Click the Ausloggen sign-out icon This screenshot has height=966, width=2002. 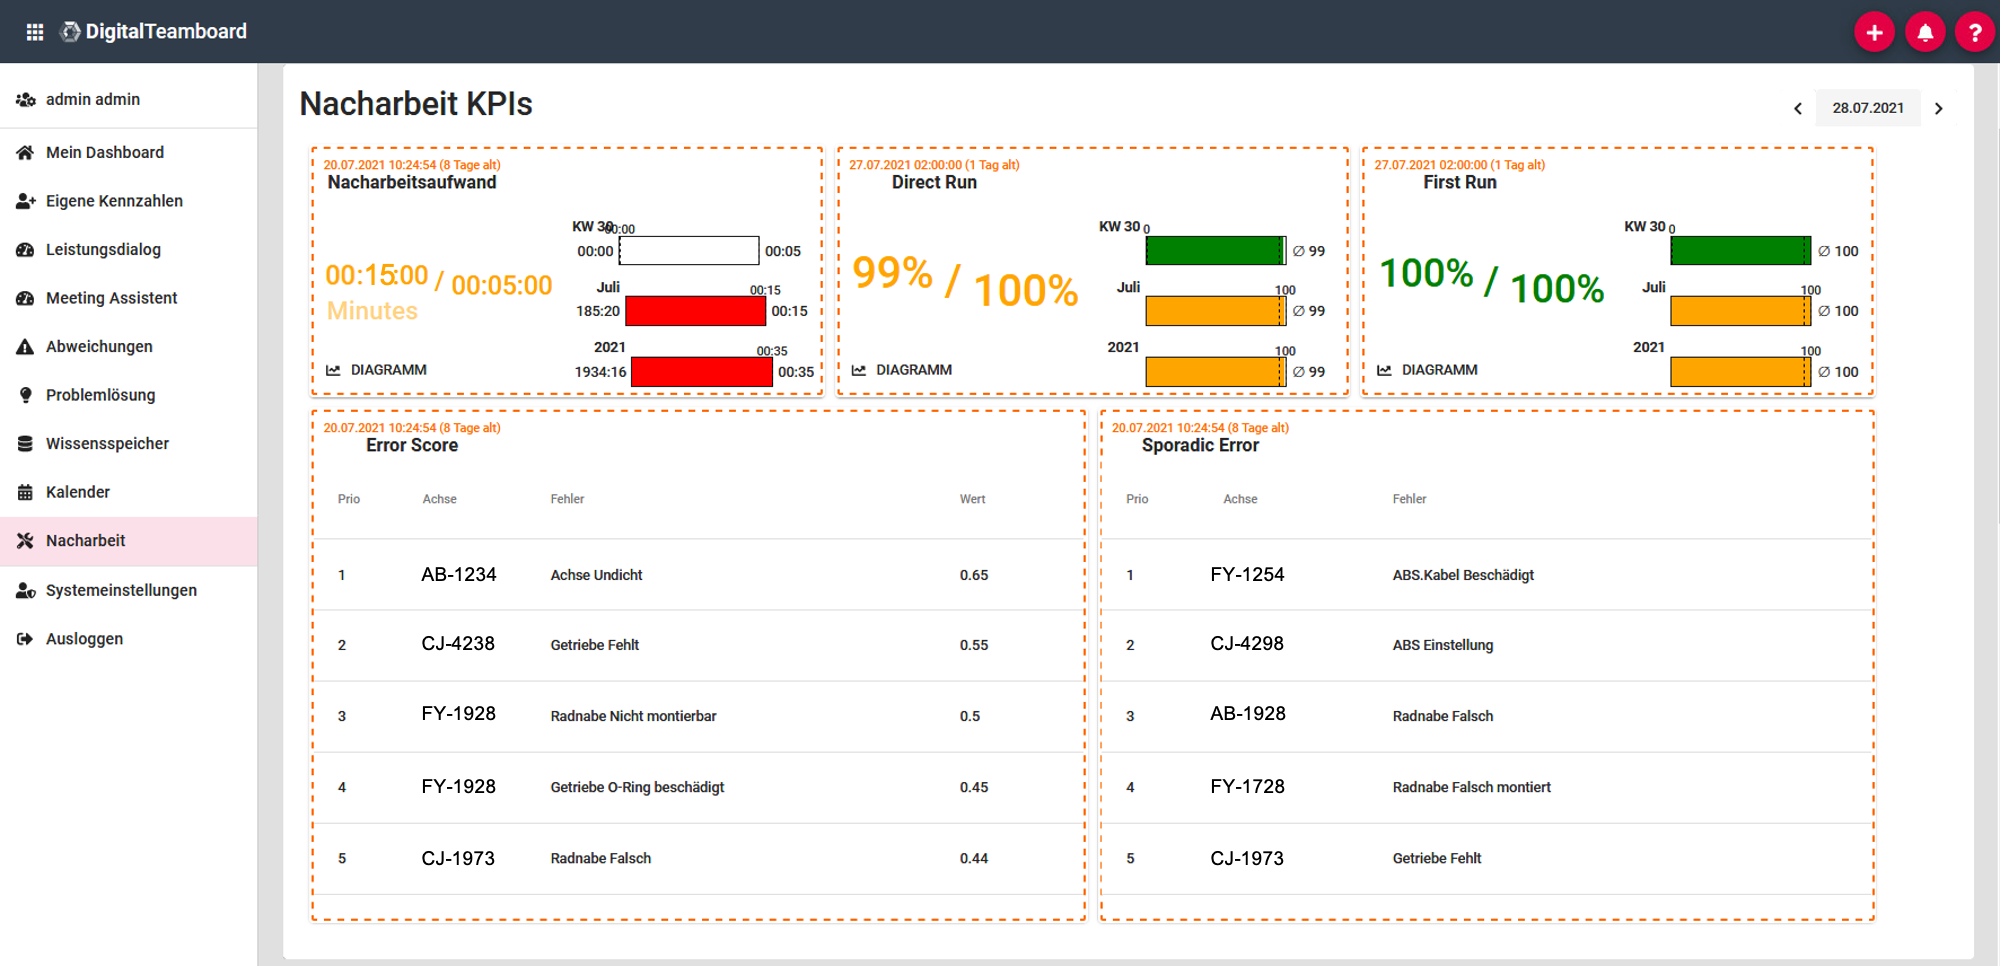point(26,639)
